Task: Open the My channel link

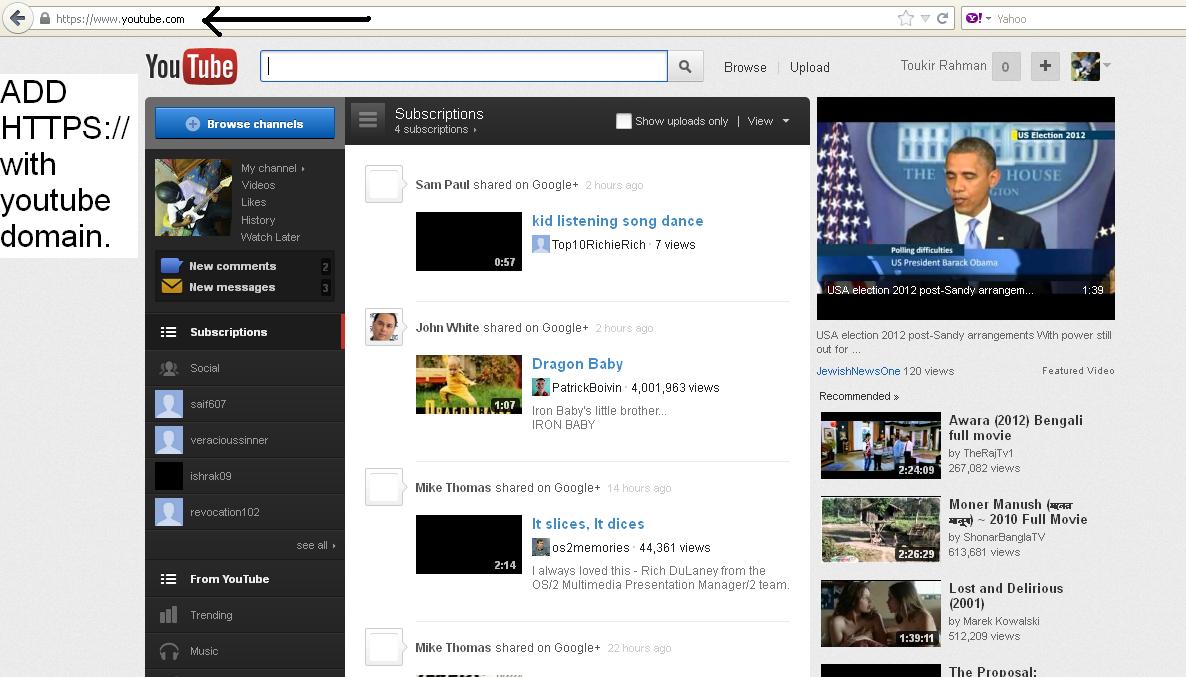Action: 272,168
